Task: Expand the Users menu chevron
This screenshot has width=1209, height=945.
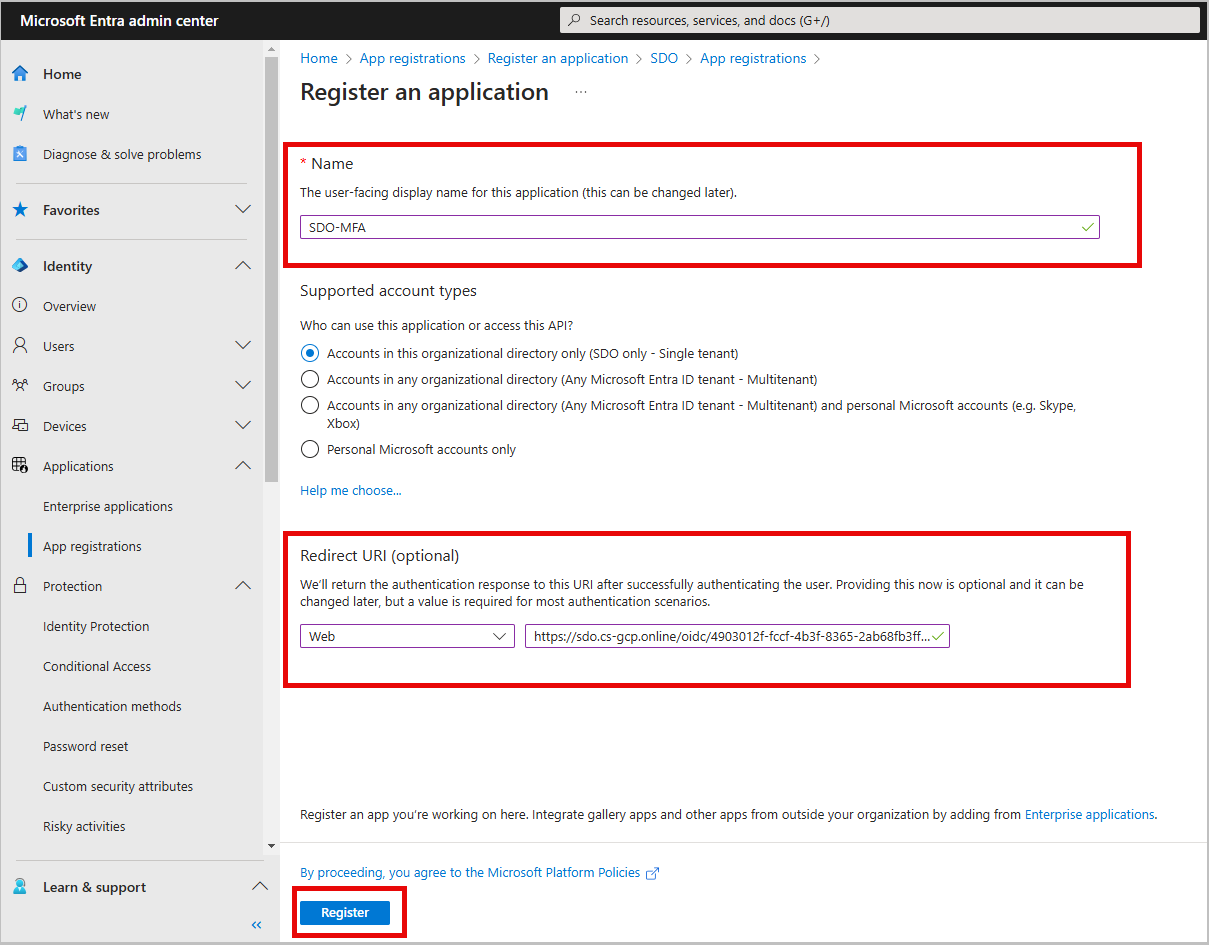Action: click(x=242, y=346)
